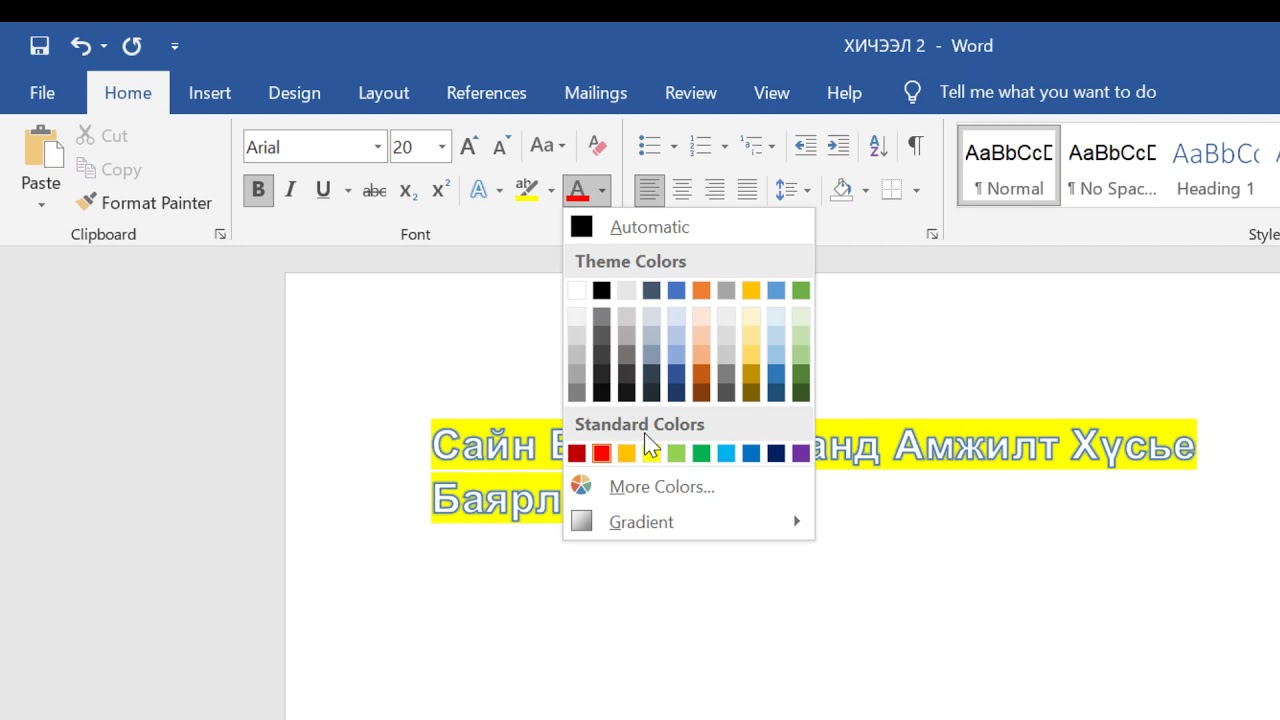This screenshot has height=720, width=1280.
Task: Apply the No Spacing style
Action: pos(1112,166)
